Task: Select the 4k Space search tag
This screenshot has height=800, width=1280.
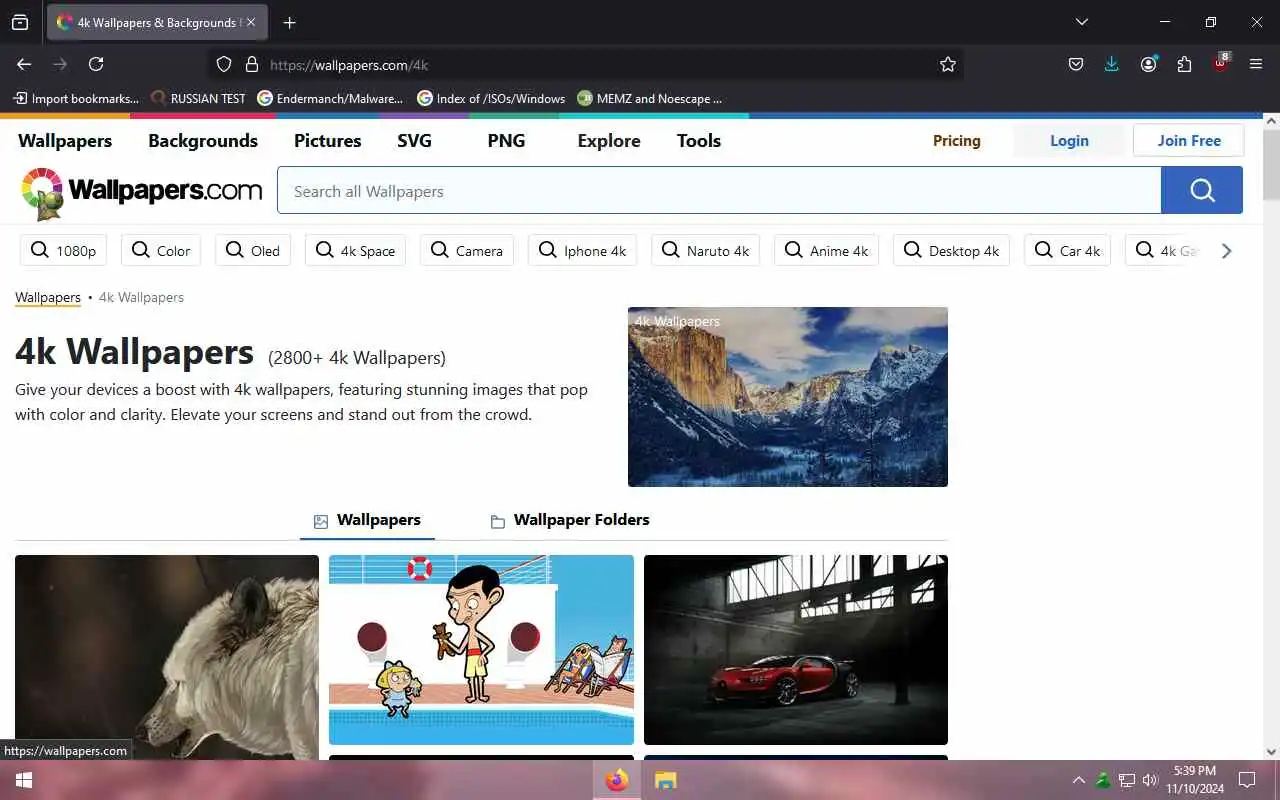Action: point(355,250)
